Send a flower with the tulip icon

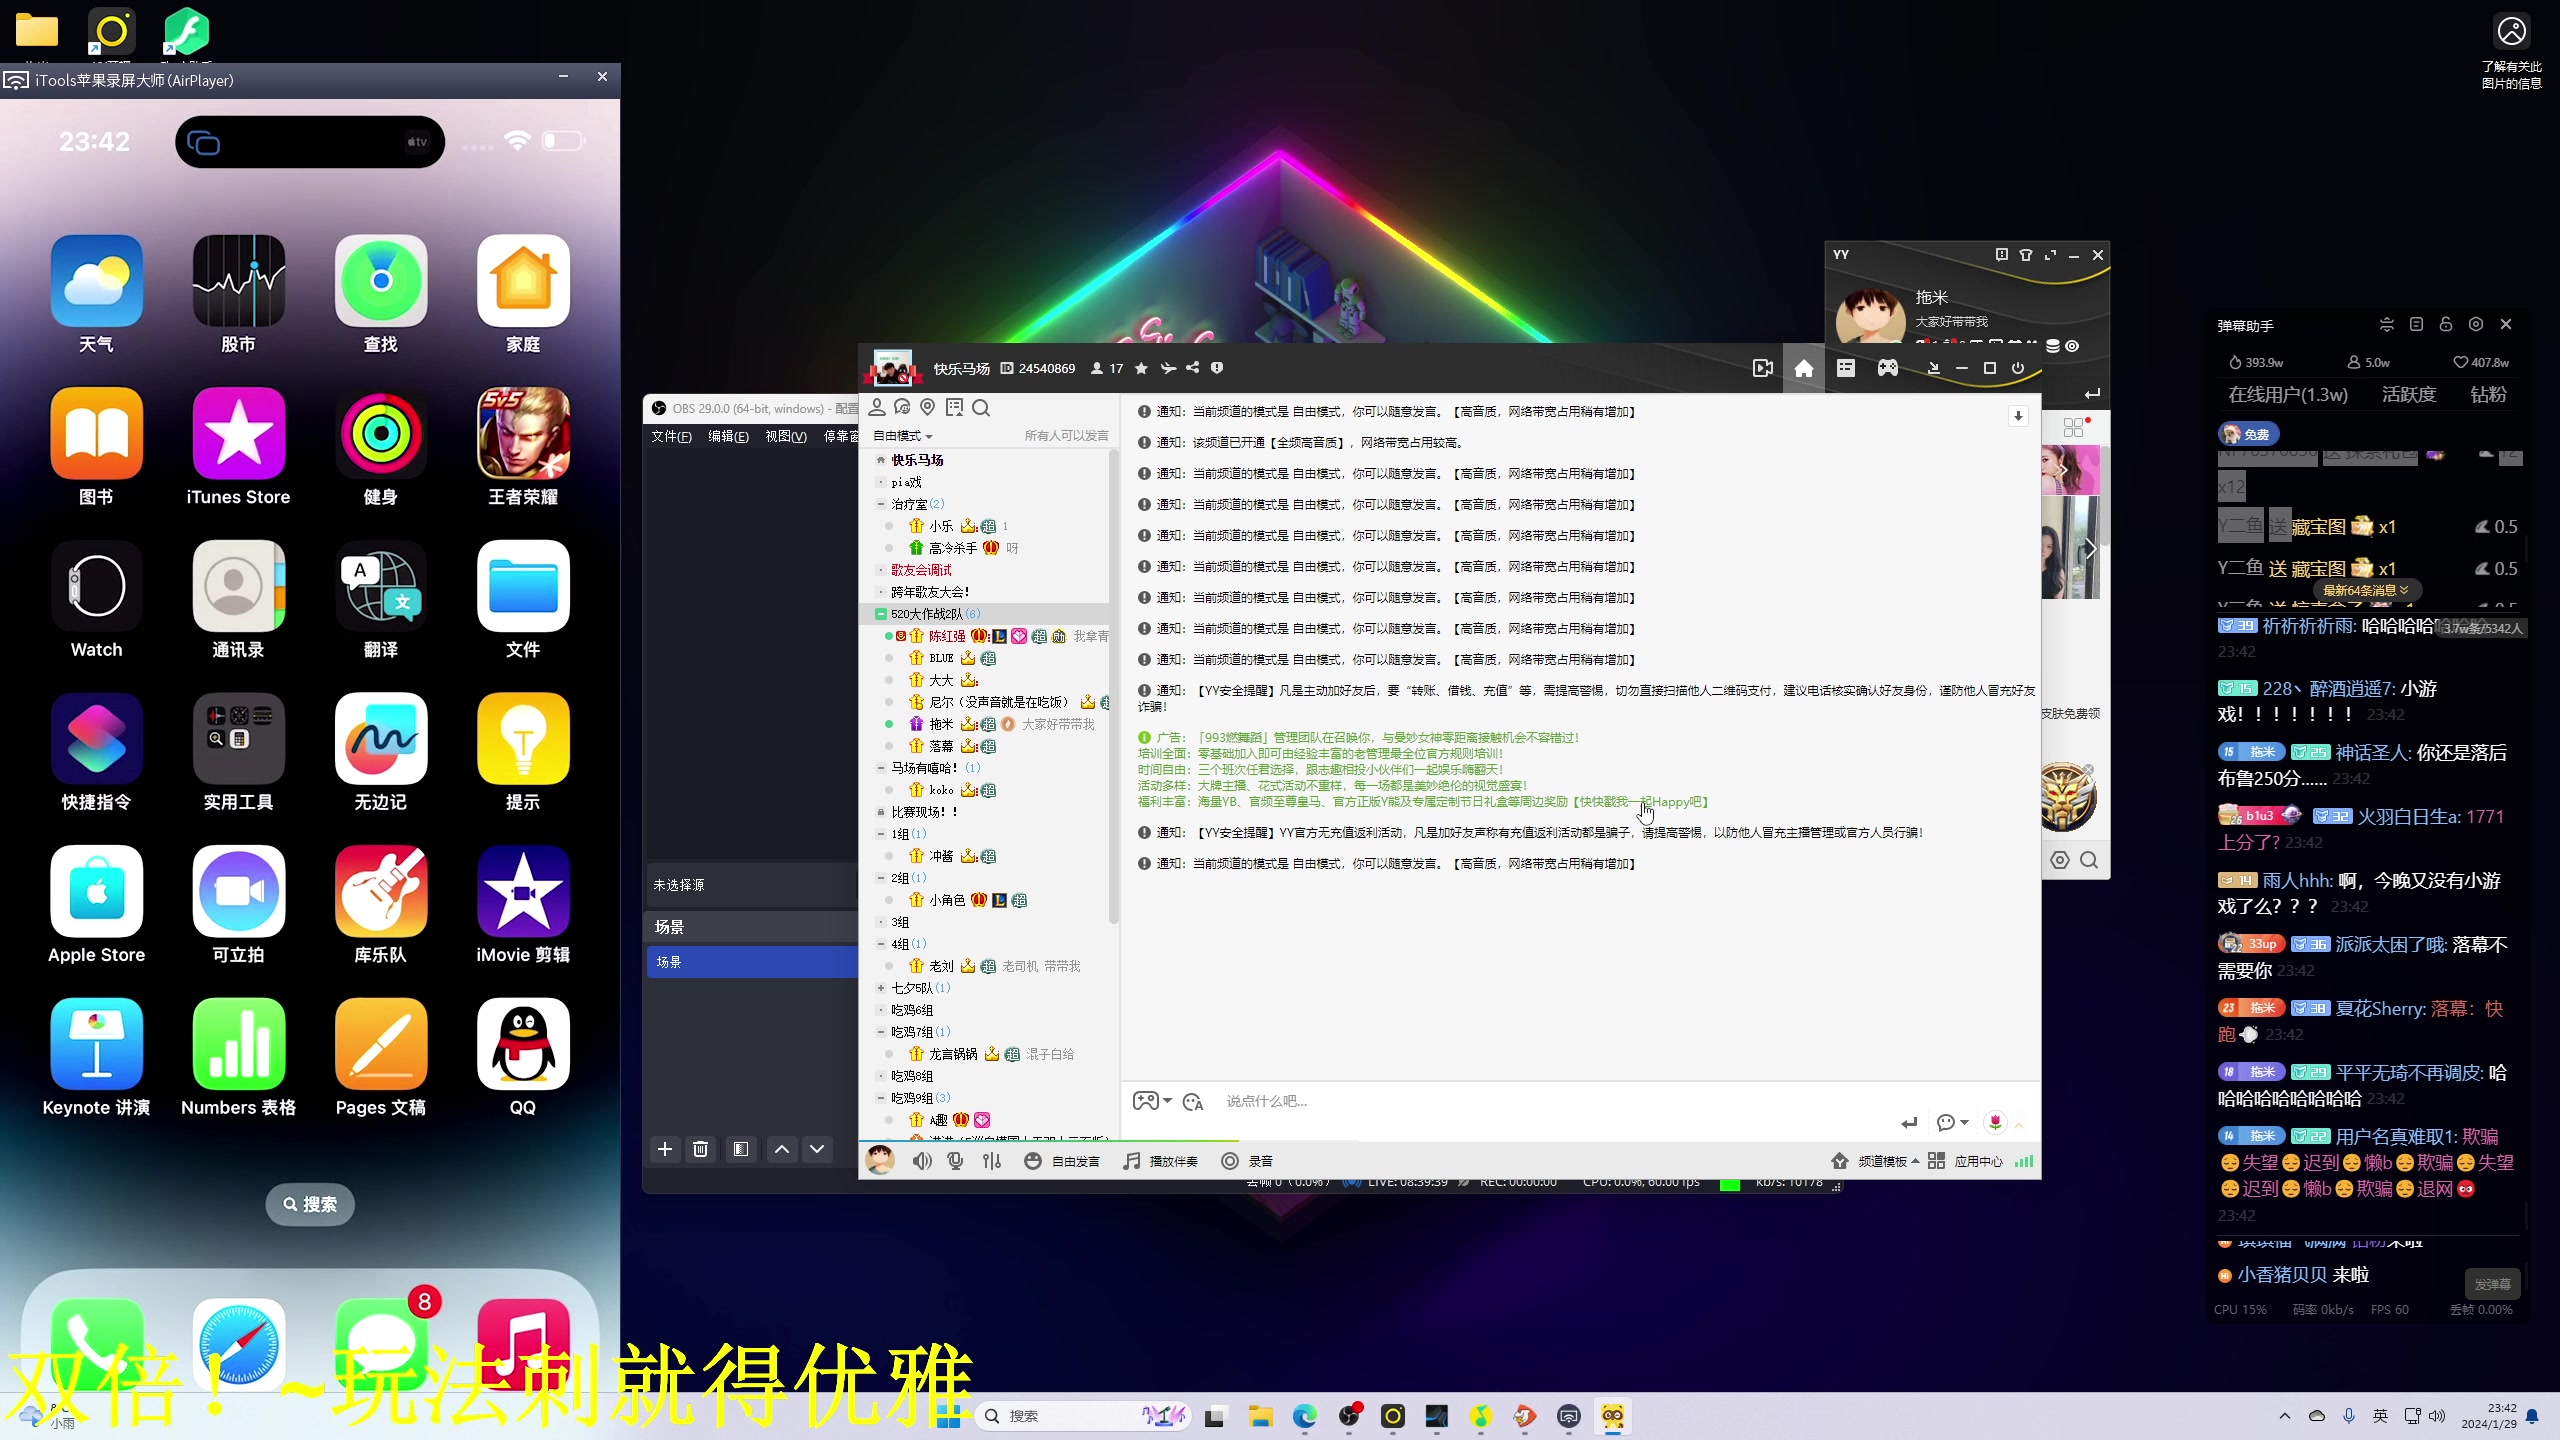(x=1995, y=1122)
